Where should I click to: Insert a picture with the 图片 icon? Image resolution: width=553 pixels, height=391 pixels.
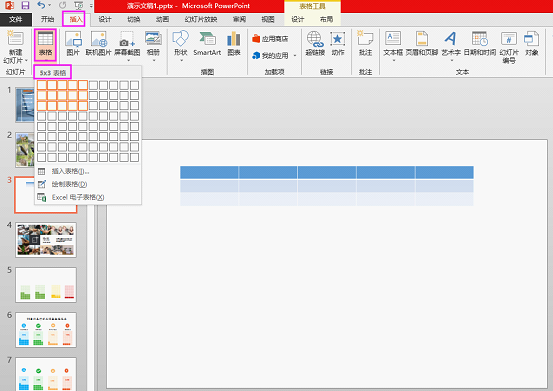click(x=73, y=44)
